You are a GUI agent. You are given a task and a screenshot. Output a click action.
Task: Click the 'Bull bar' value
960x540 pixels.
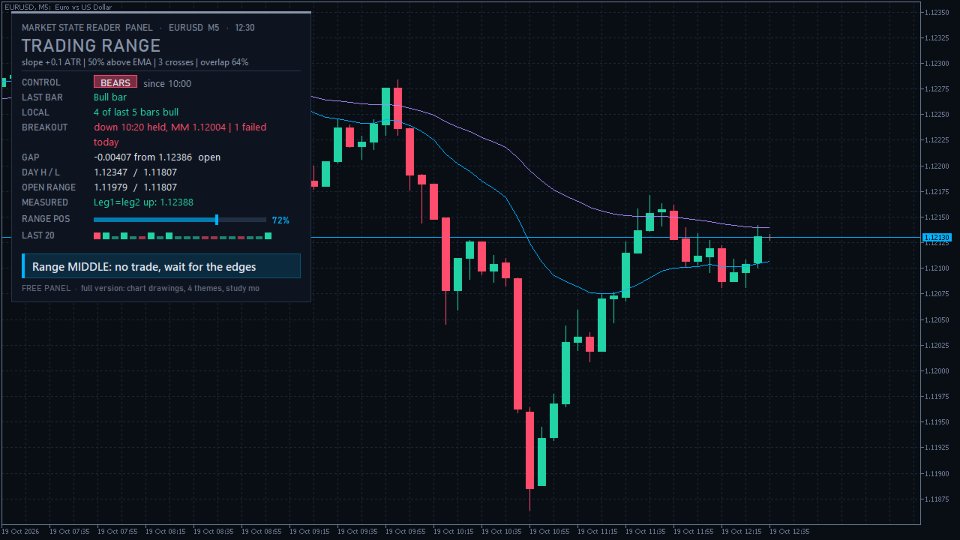(110, 97)
